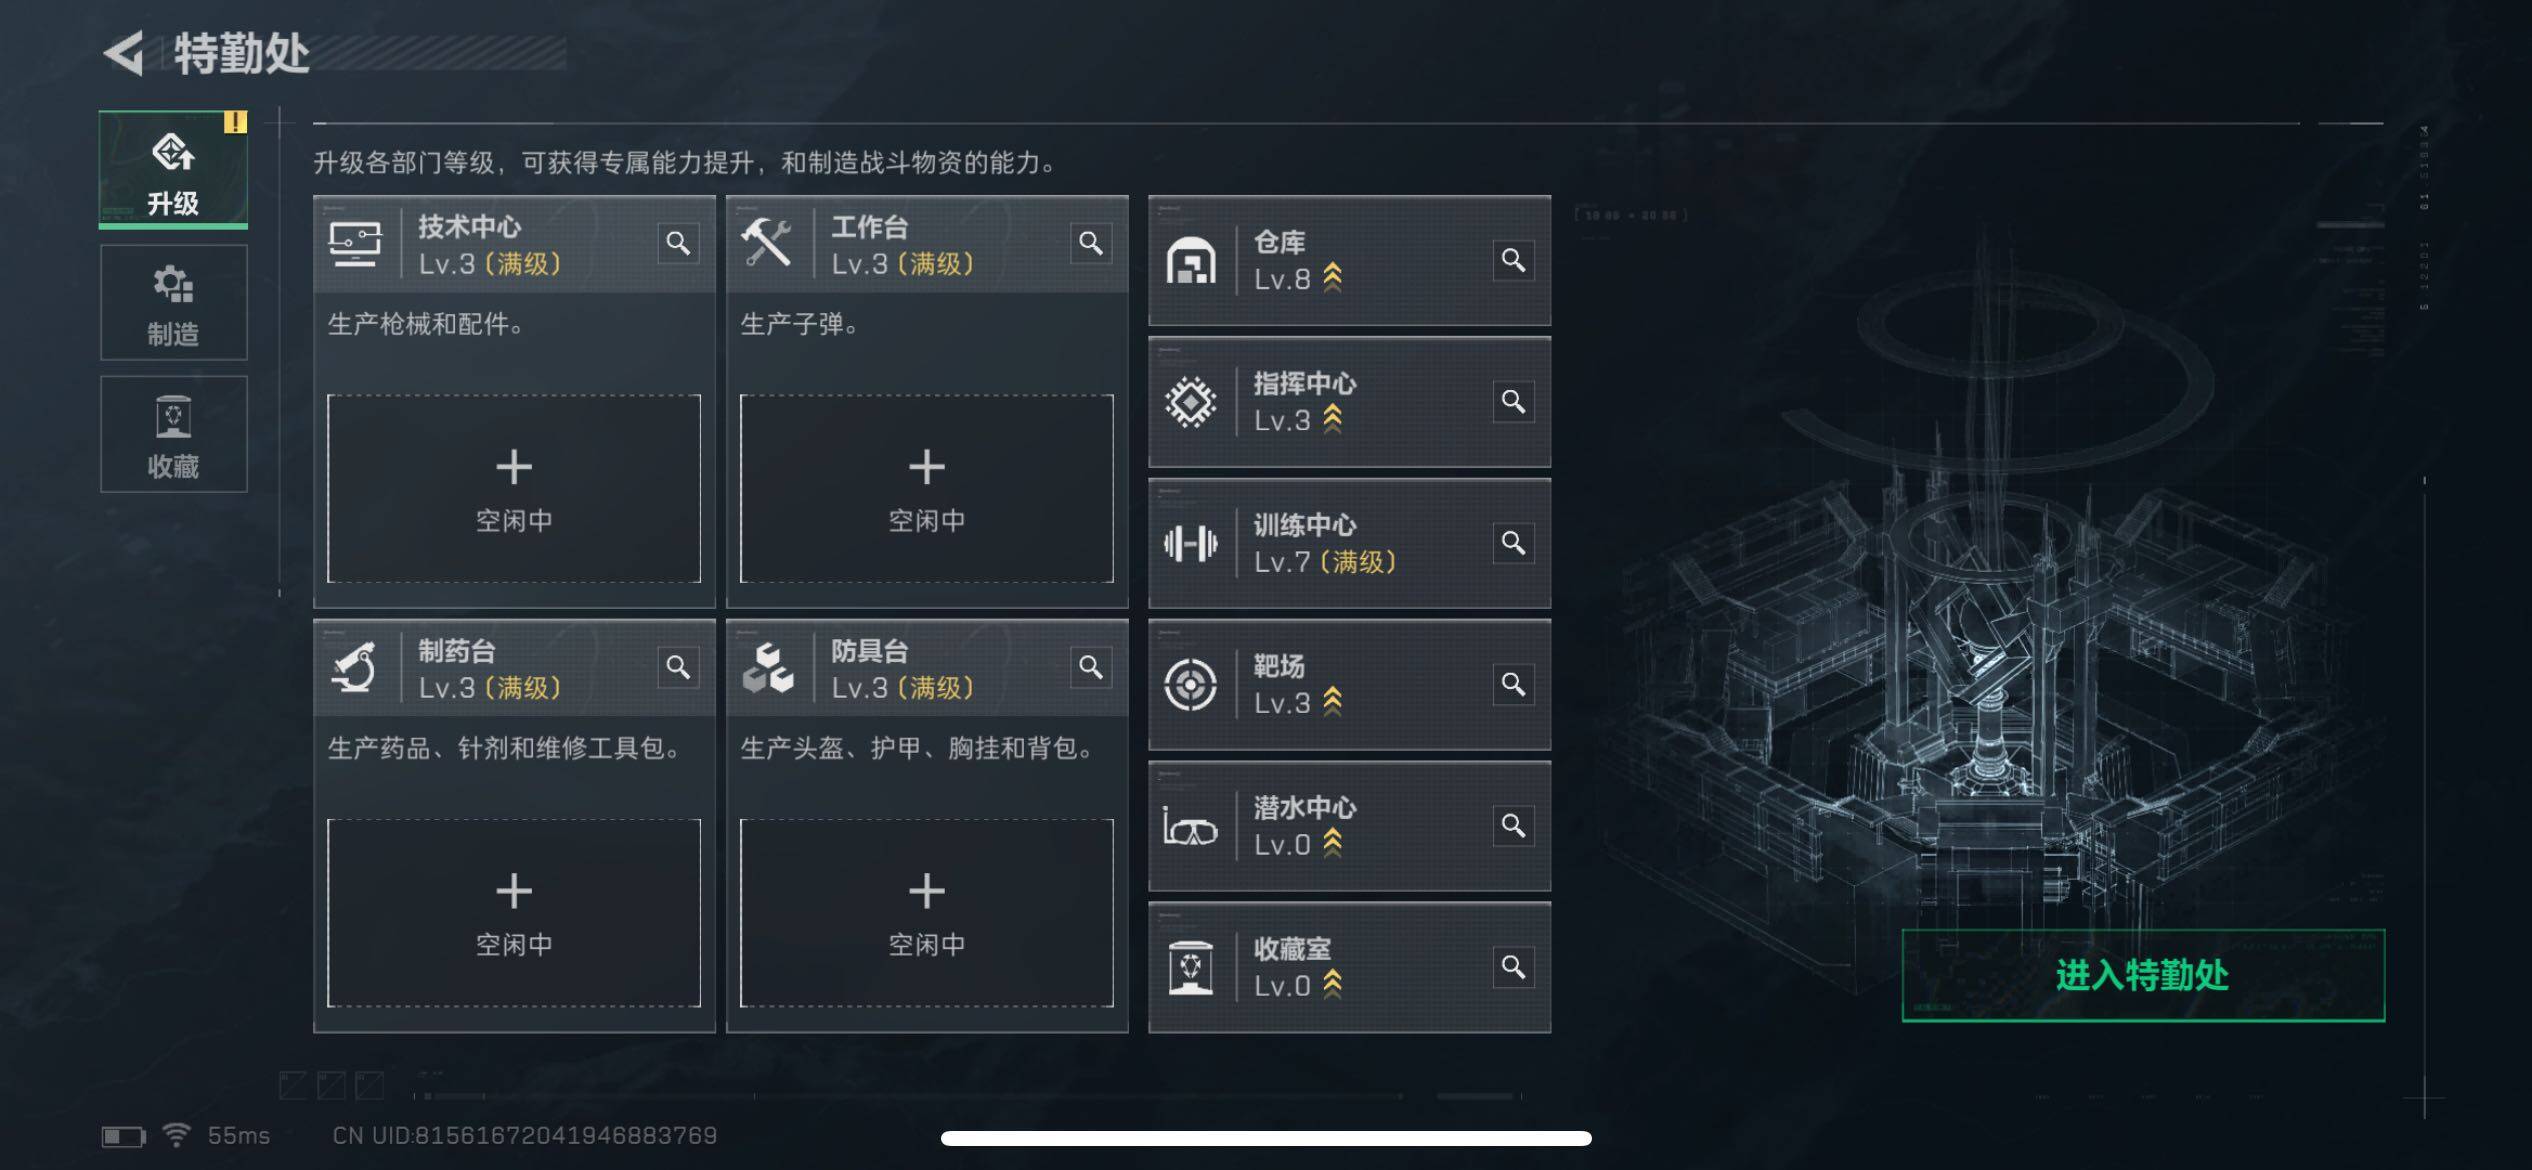Go back using the arrow beside 特勤处

[x=124, y=53]
